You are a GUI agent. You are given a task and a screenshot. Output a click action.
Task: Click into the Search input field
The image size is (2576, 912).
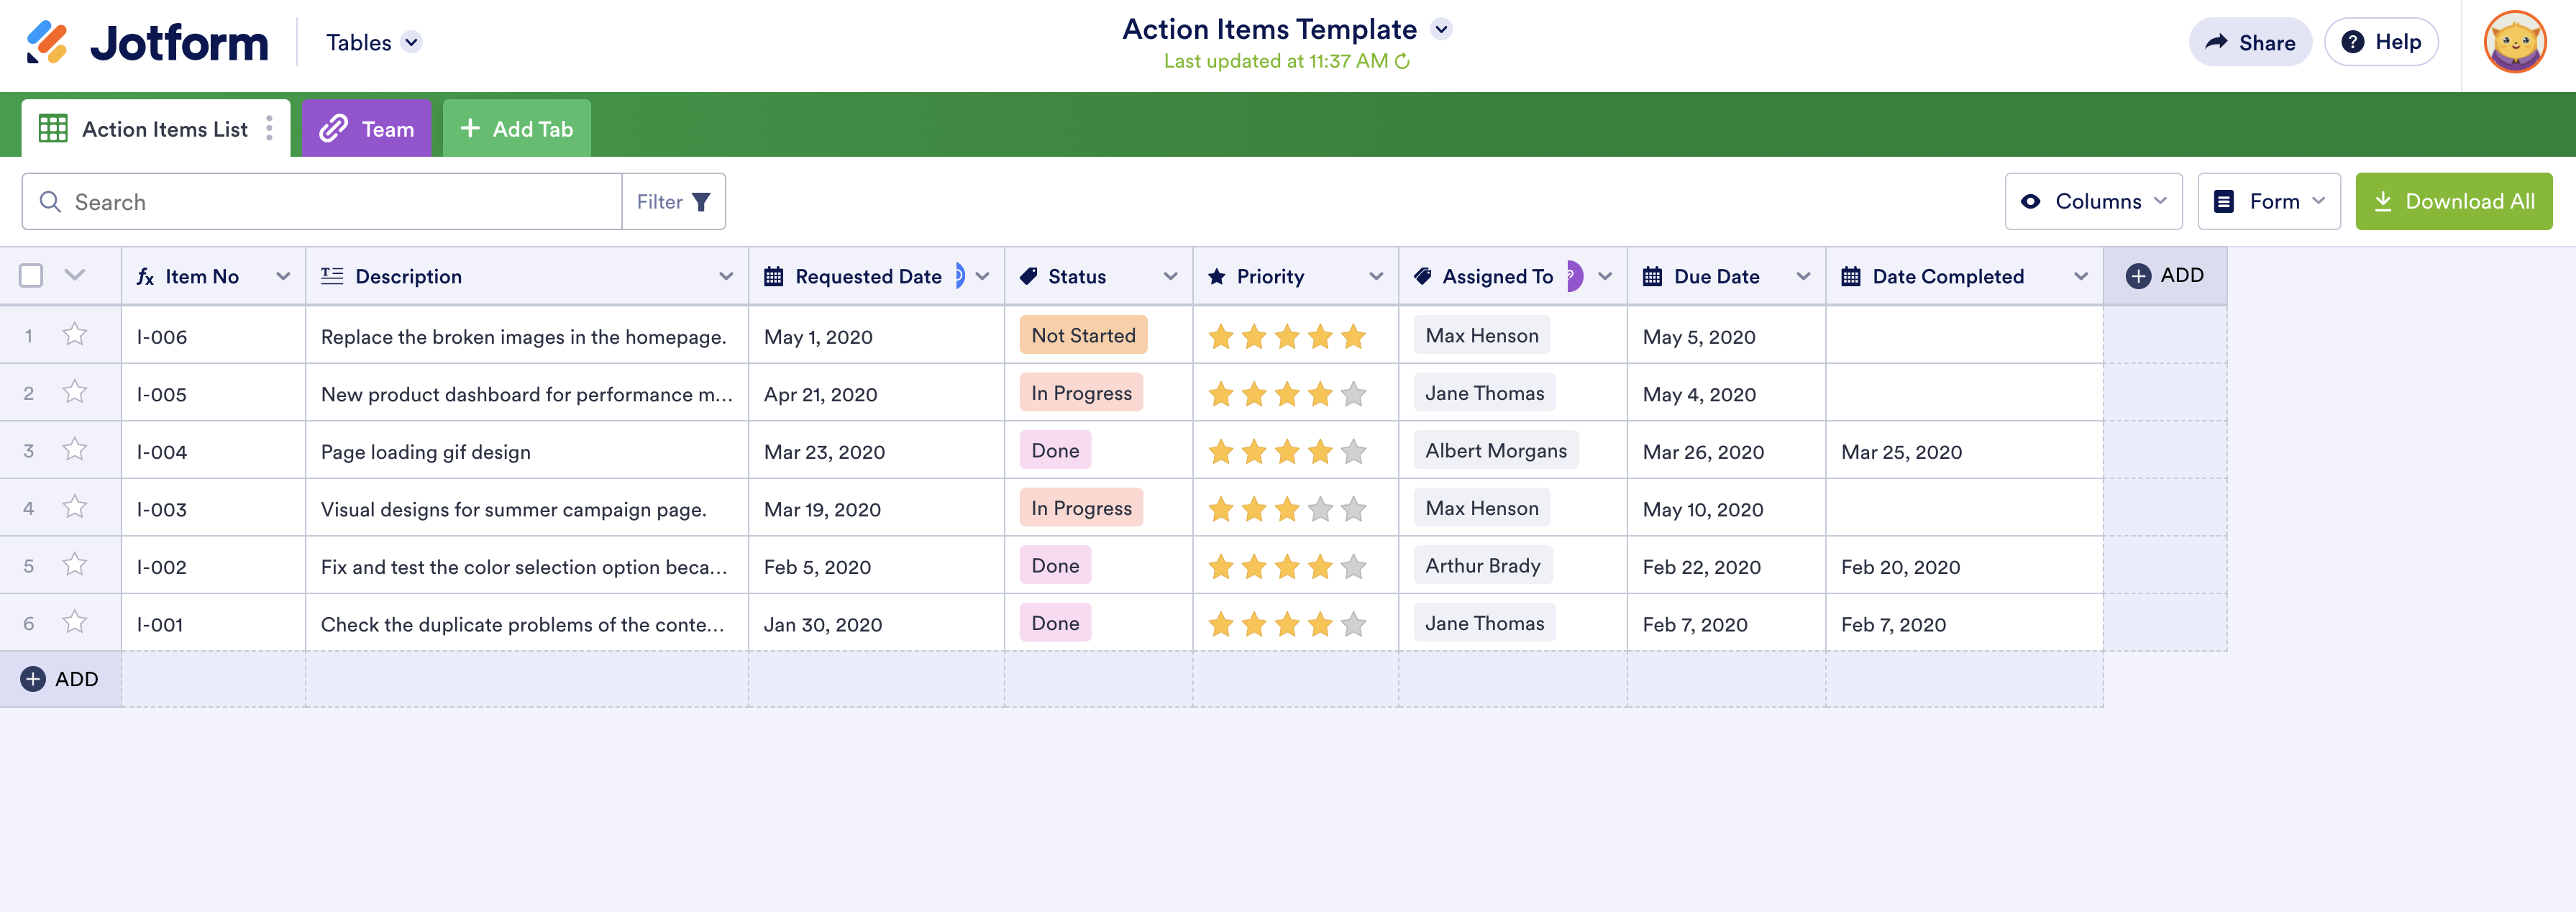340,202
